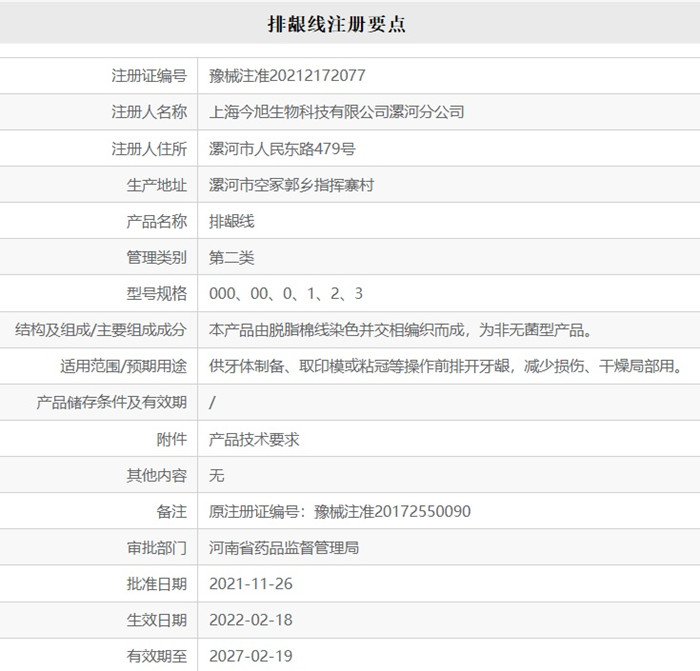Select the label 适用范围/预期用途
The width and height of the screenshot is (700, 671).
pos(124,366)
